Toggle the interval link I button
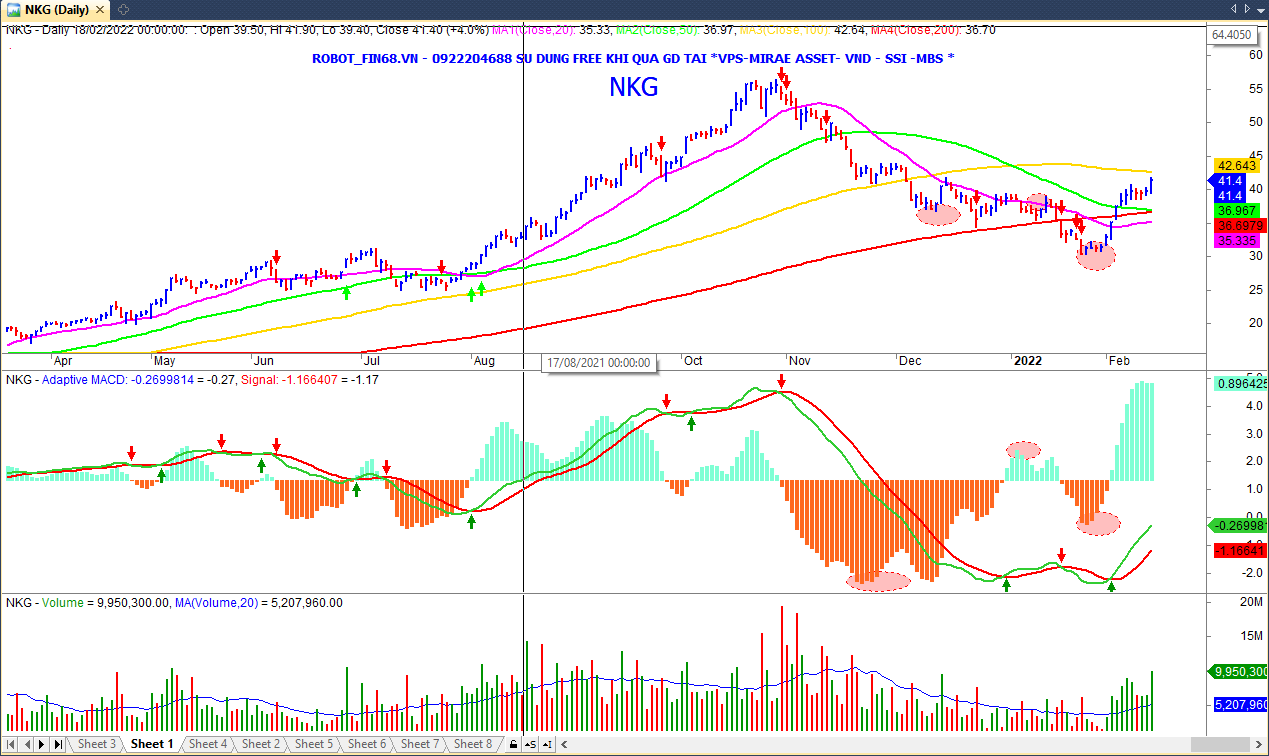This screenshot has width=1269, height=756. click(x=546, y=744)
